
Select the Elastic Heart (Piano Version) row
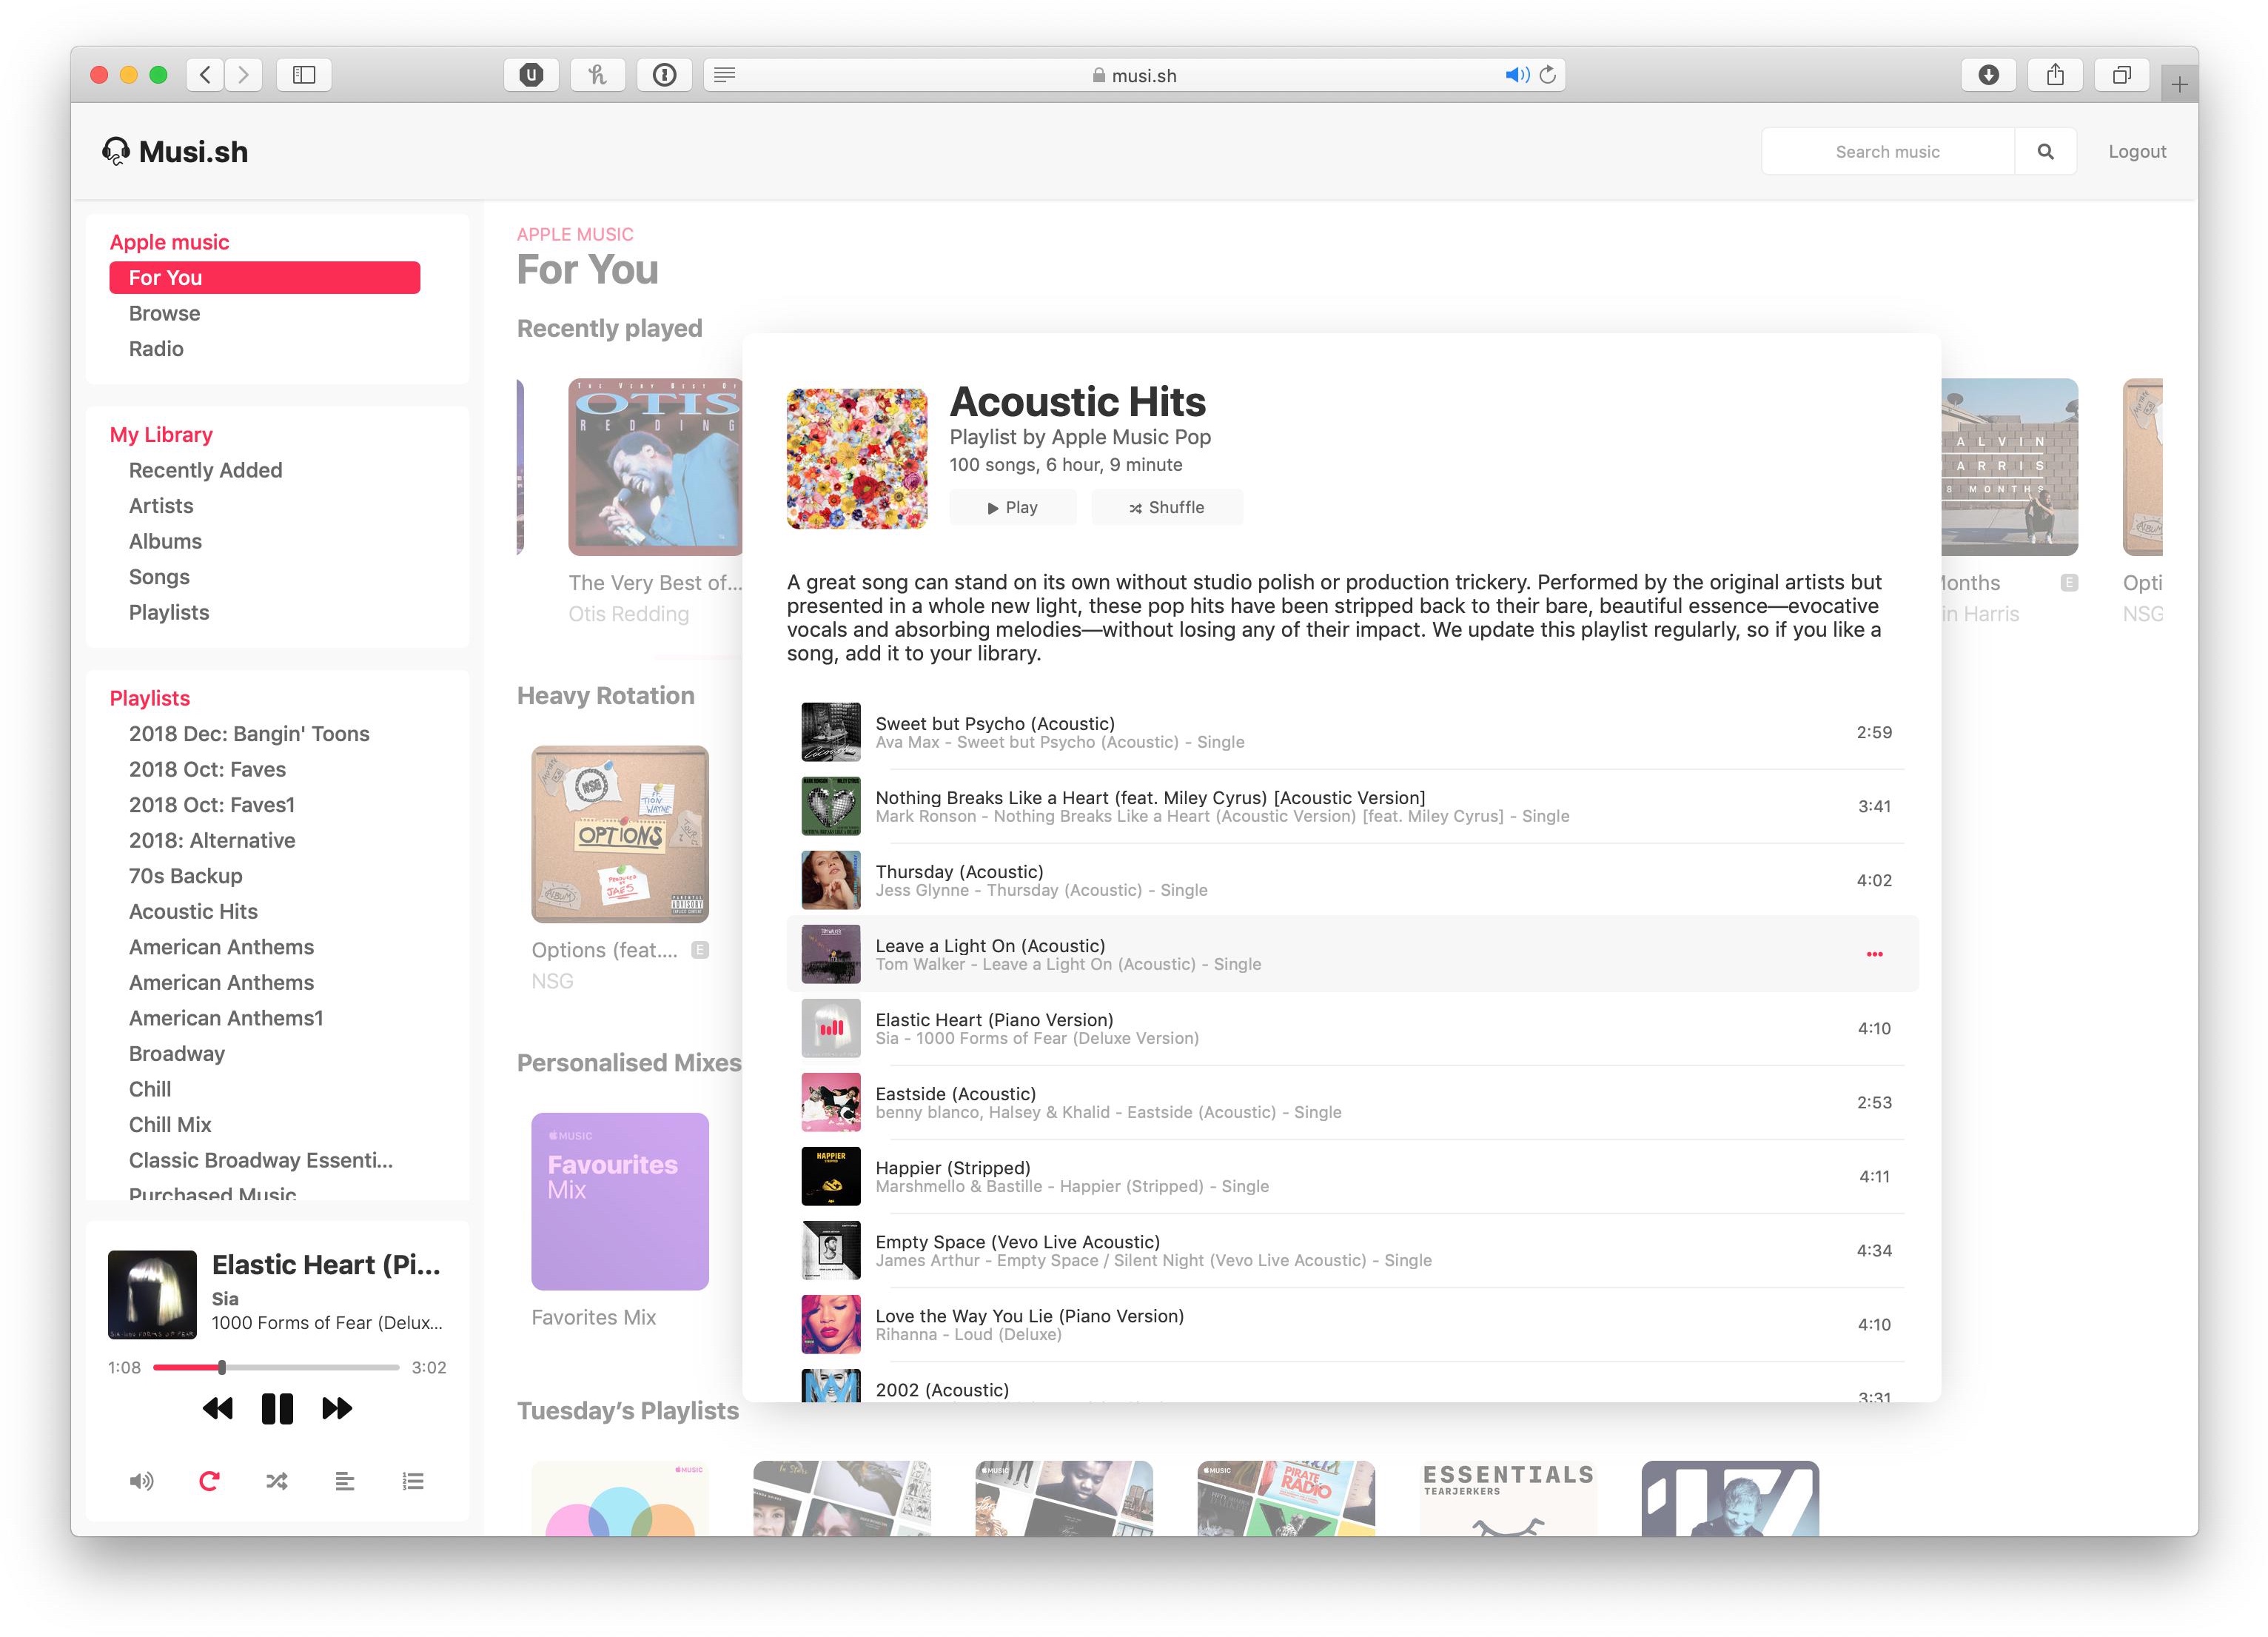[x=1352, y=1028]
